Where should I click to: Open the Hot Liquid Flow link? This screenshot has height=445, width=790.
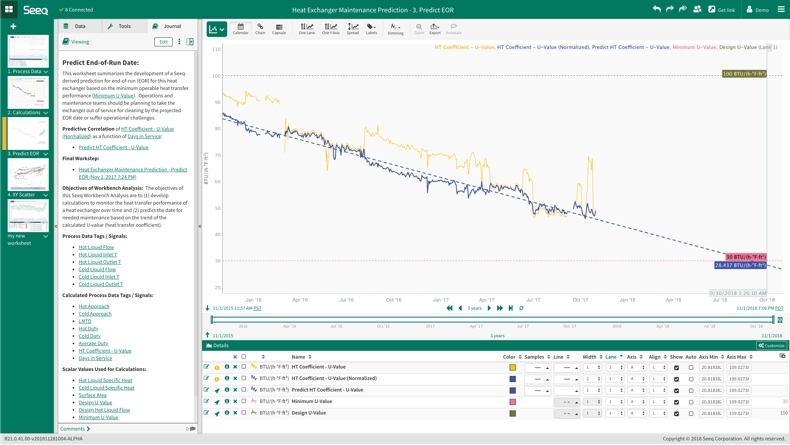click(96, 247)
